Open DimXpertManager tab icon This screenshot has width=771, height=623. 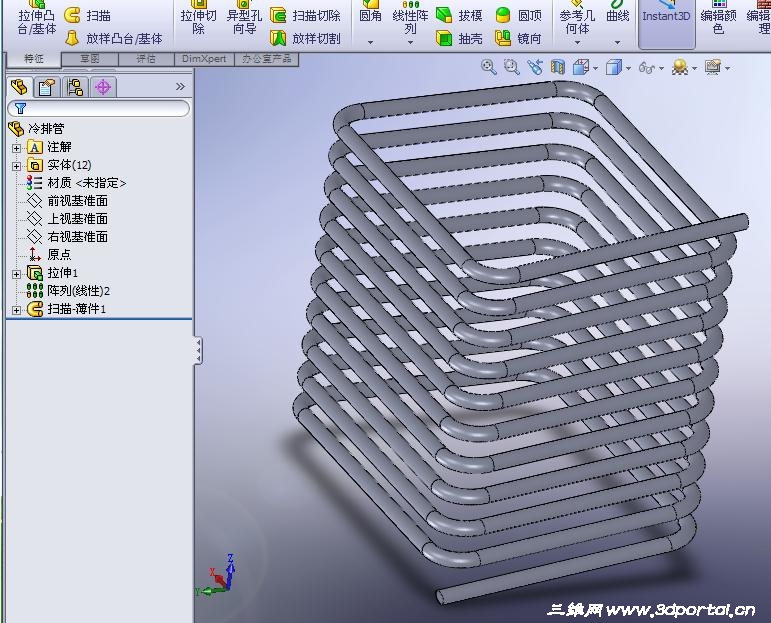point(103,88)
